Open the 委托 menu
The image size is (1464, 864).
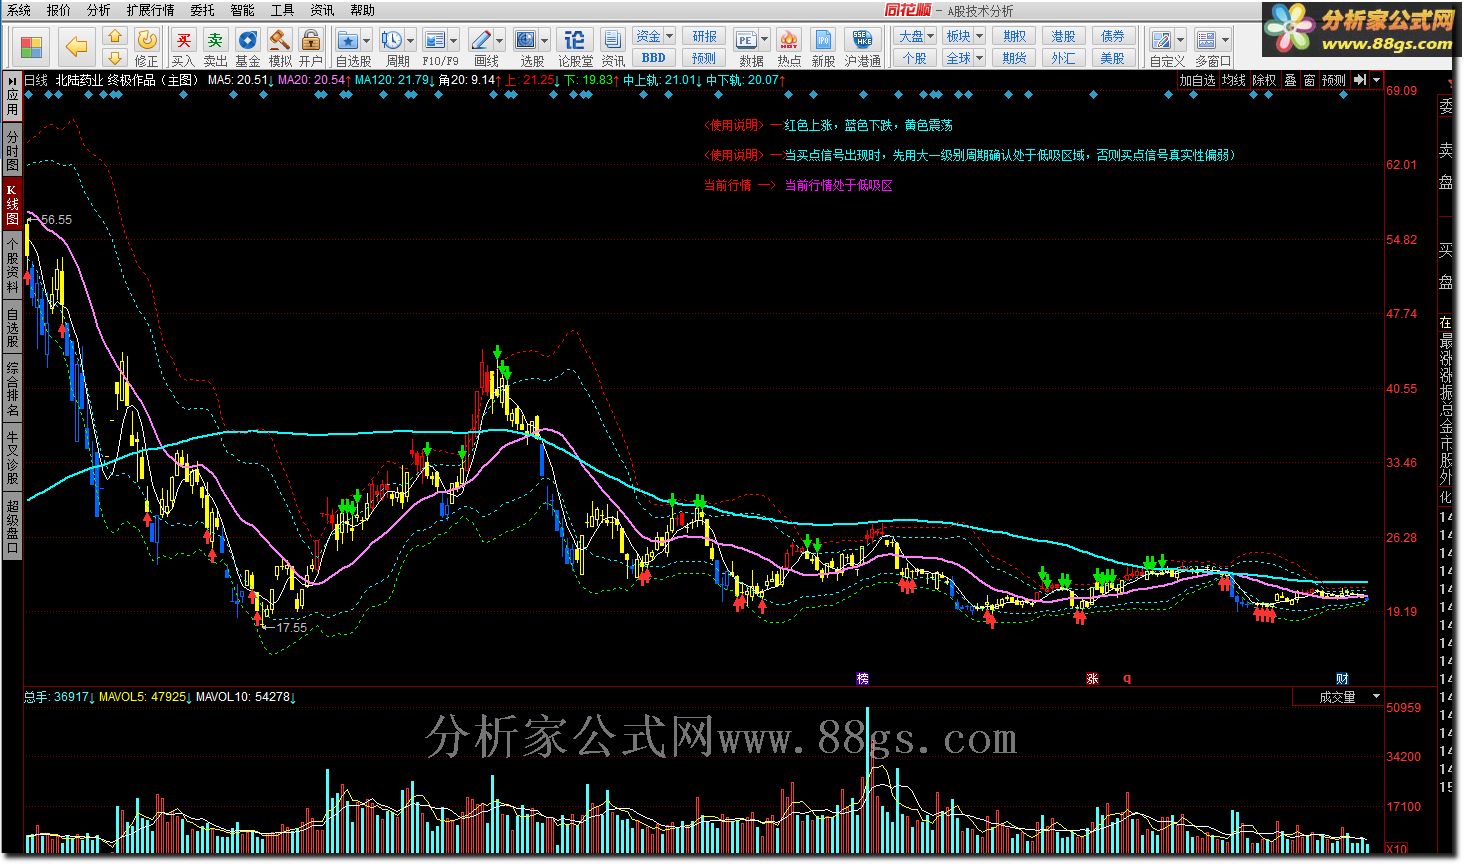202,10
